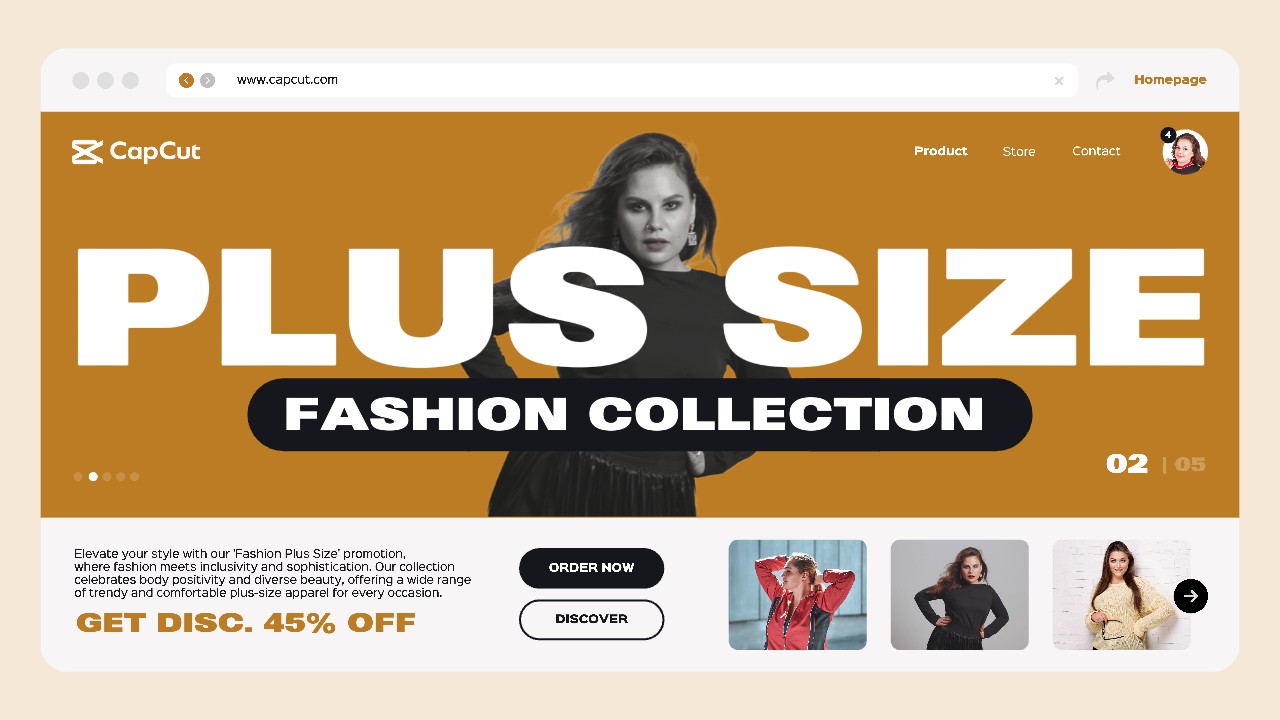
Task: Click the share arrow icon beside Homepage
Action: (x=1105, y=80)
